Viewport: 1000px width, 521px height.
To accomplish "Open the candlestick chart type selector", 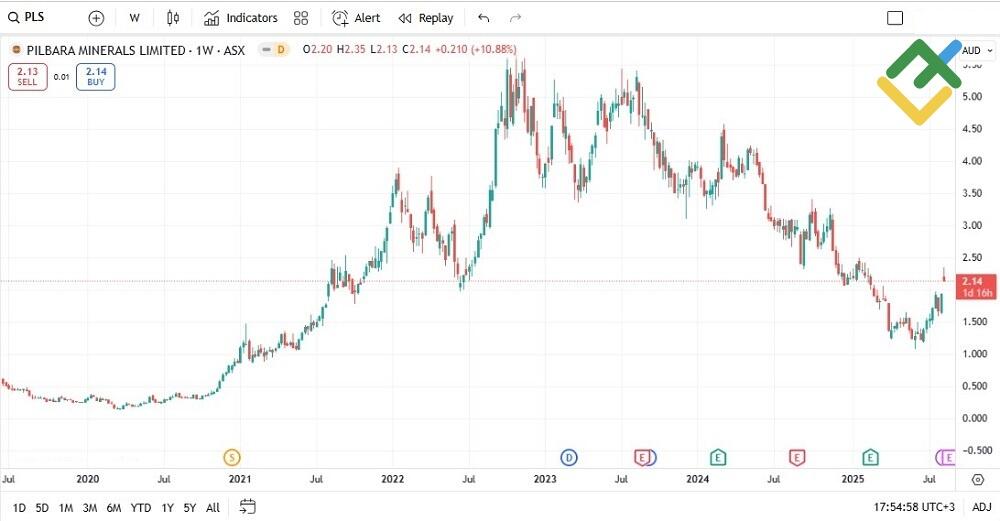I will coord(173,18).
